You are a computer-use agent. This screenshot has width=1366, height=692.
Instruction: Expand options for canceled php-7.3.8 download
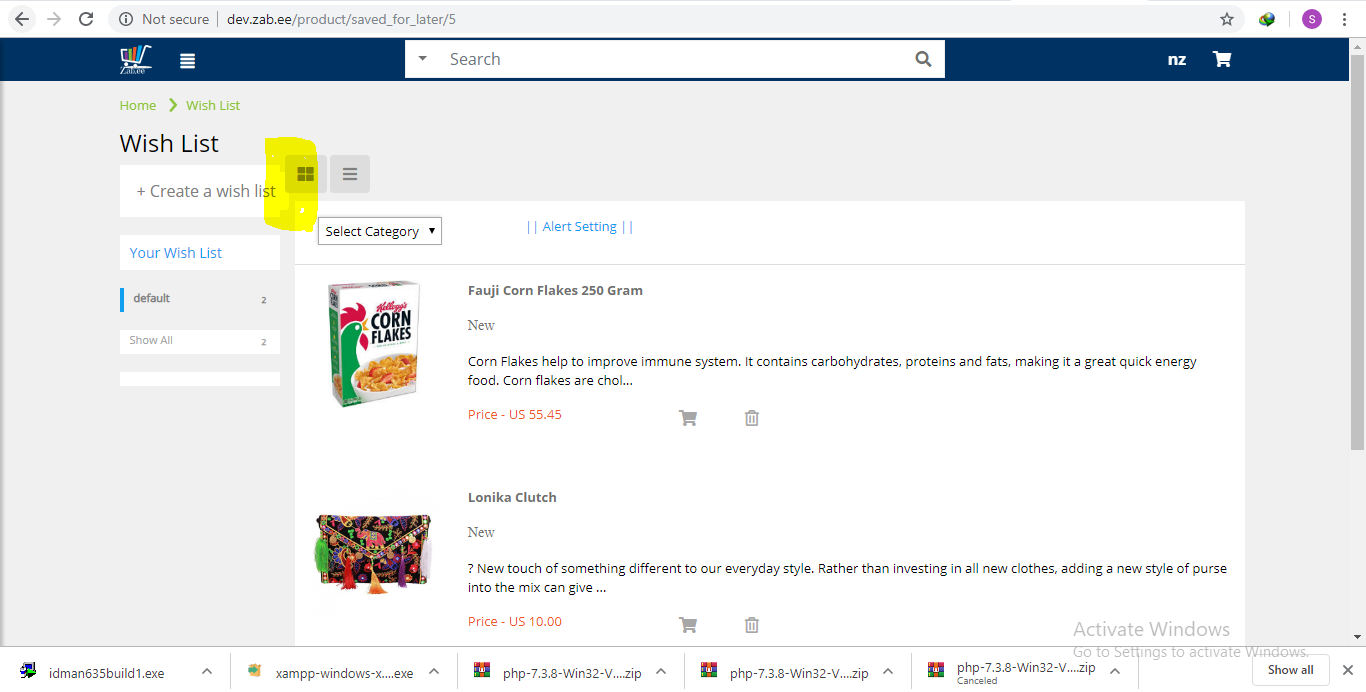click(1115, 672)
